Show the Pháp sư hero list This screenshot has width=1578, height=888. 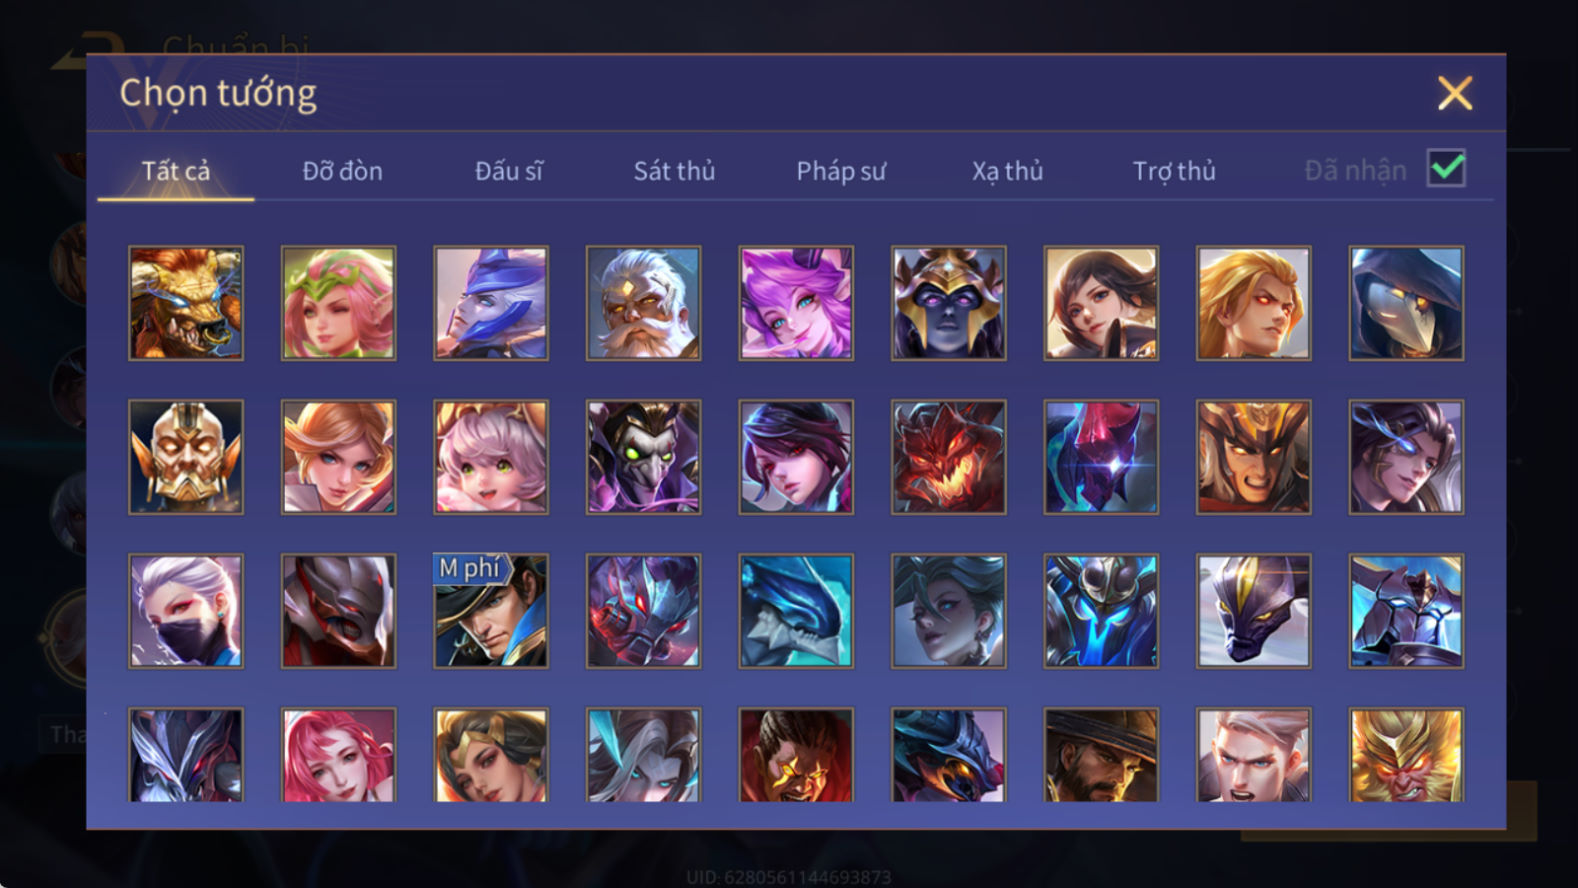(x=841, y=171)
